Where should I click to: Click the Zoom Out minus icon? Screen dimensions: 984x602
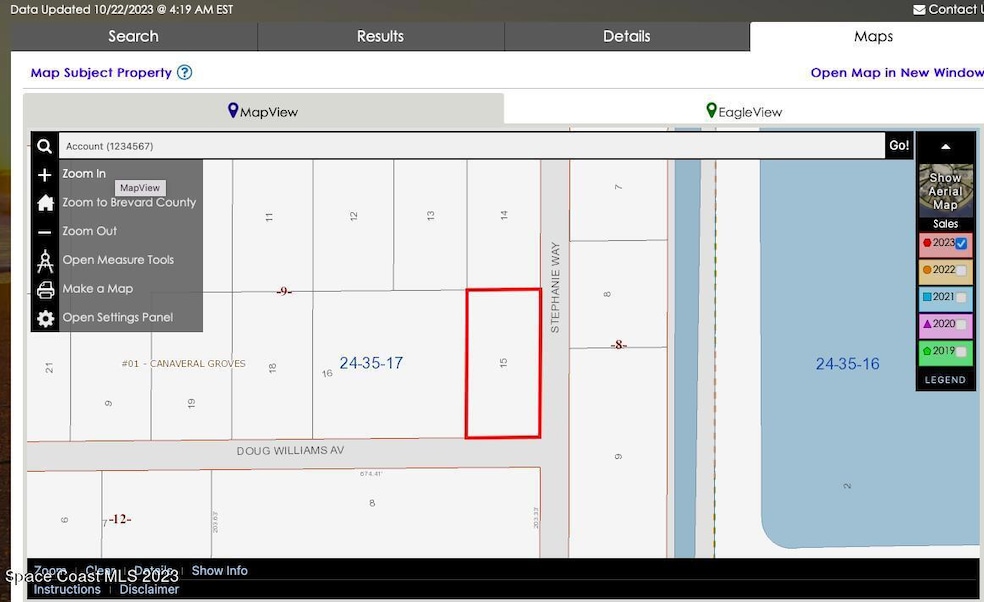[x=45, y=232]
